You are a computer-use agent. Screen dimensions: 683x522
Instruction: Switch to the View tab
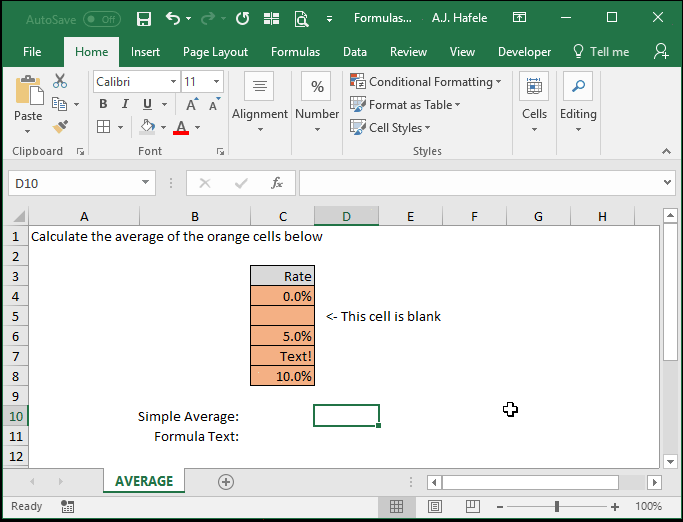pyautogui.click(x=462, y=52)
